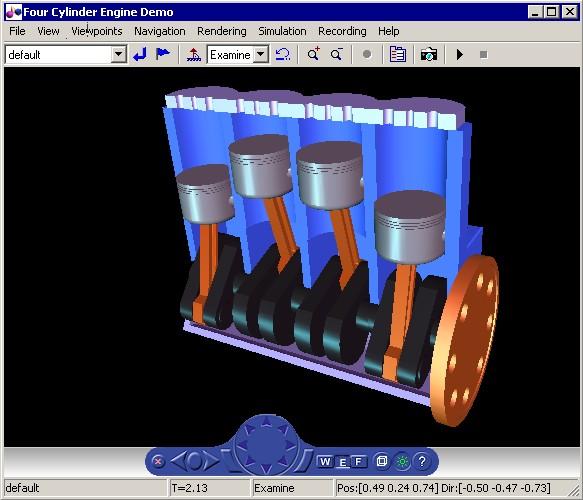Open the File menu
583x500 pixels.
click(17, 31)
